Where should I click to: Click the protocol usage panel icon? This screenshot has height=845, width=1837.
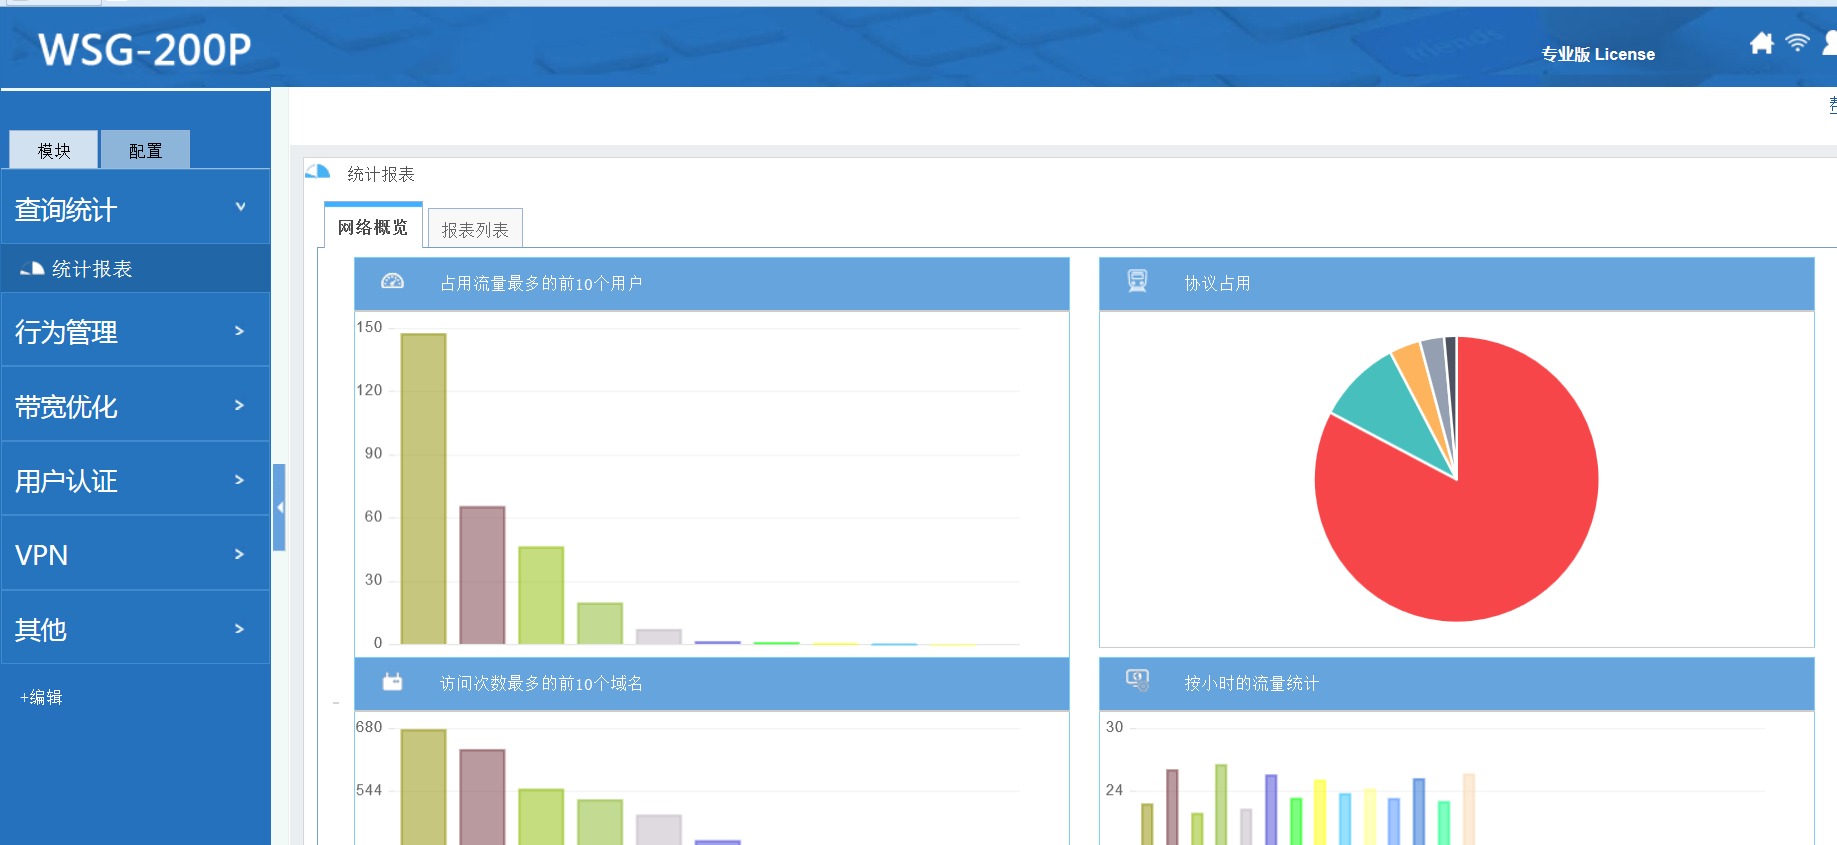(x=1137, y=282)
